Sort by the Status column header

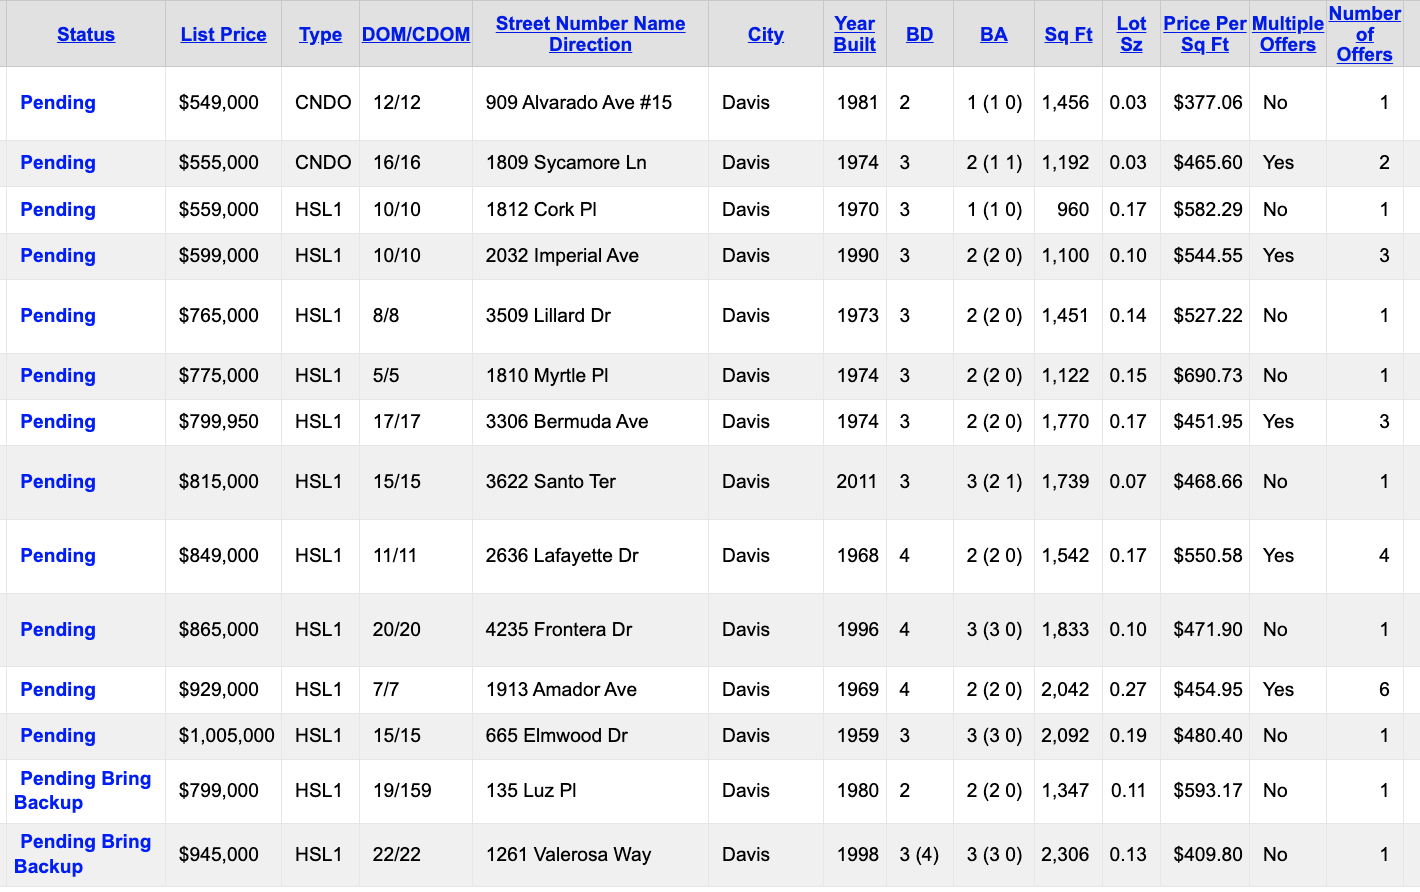(86, 34)
